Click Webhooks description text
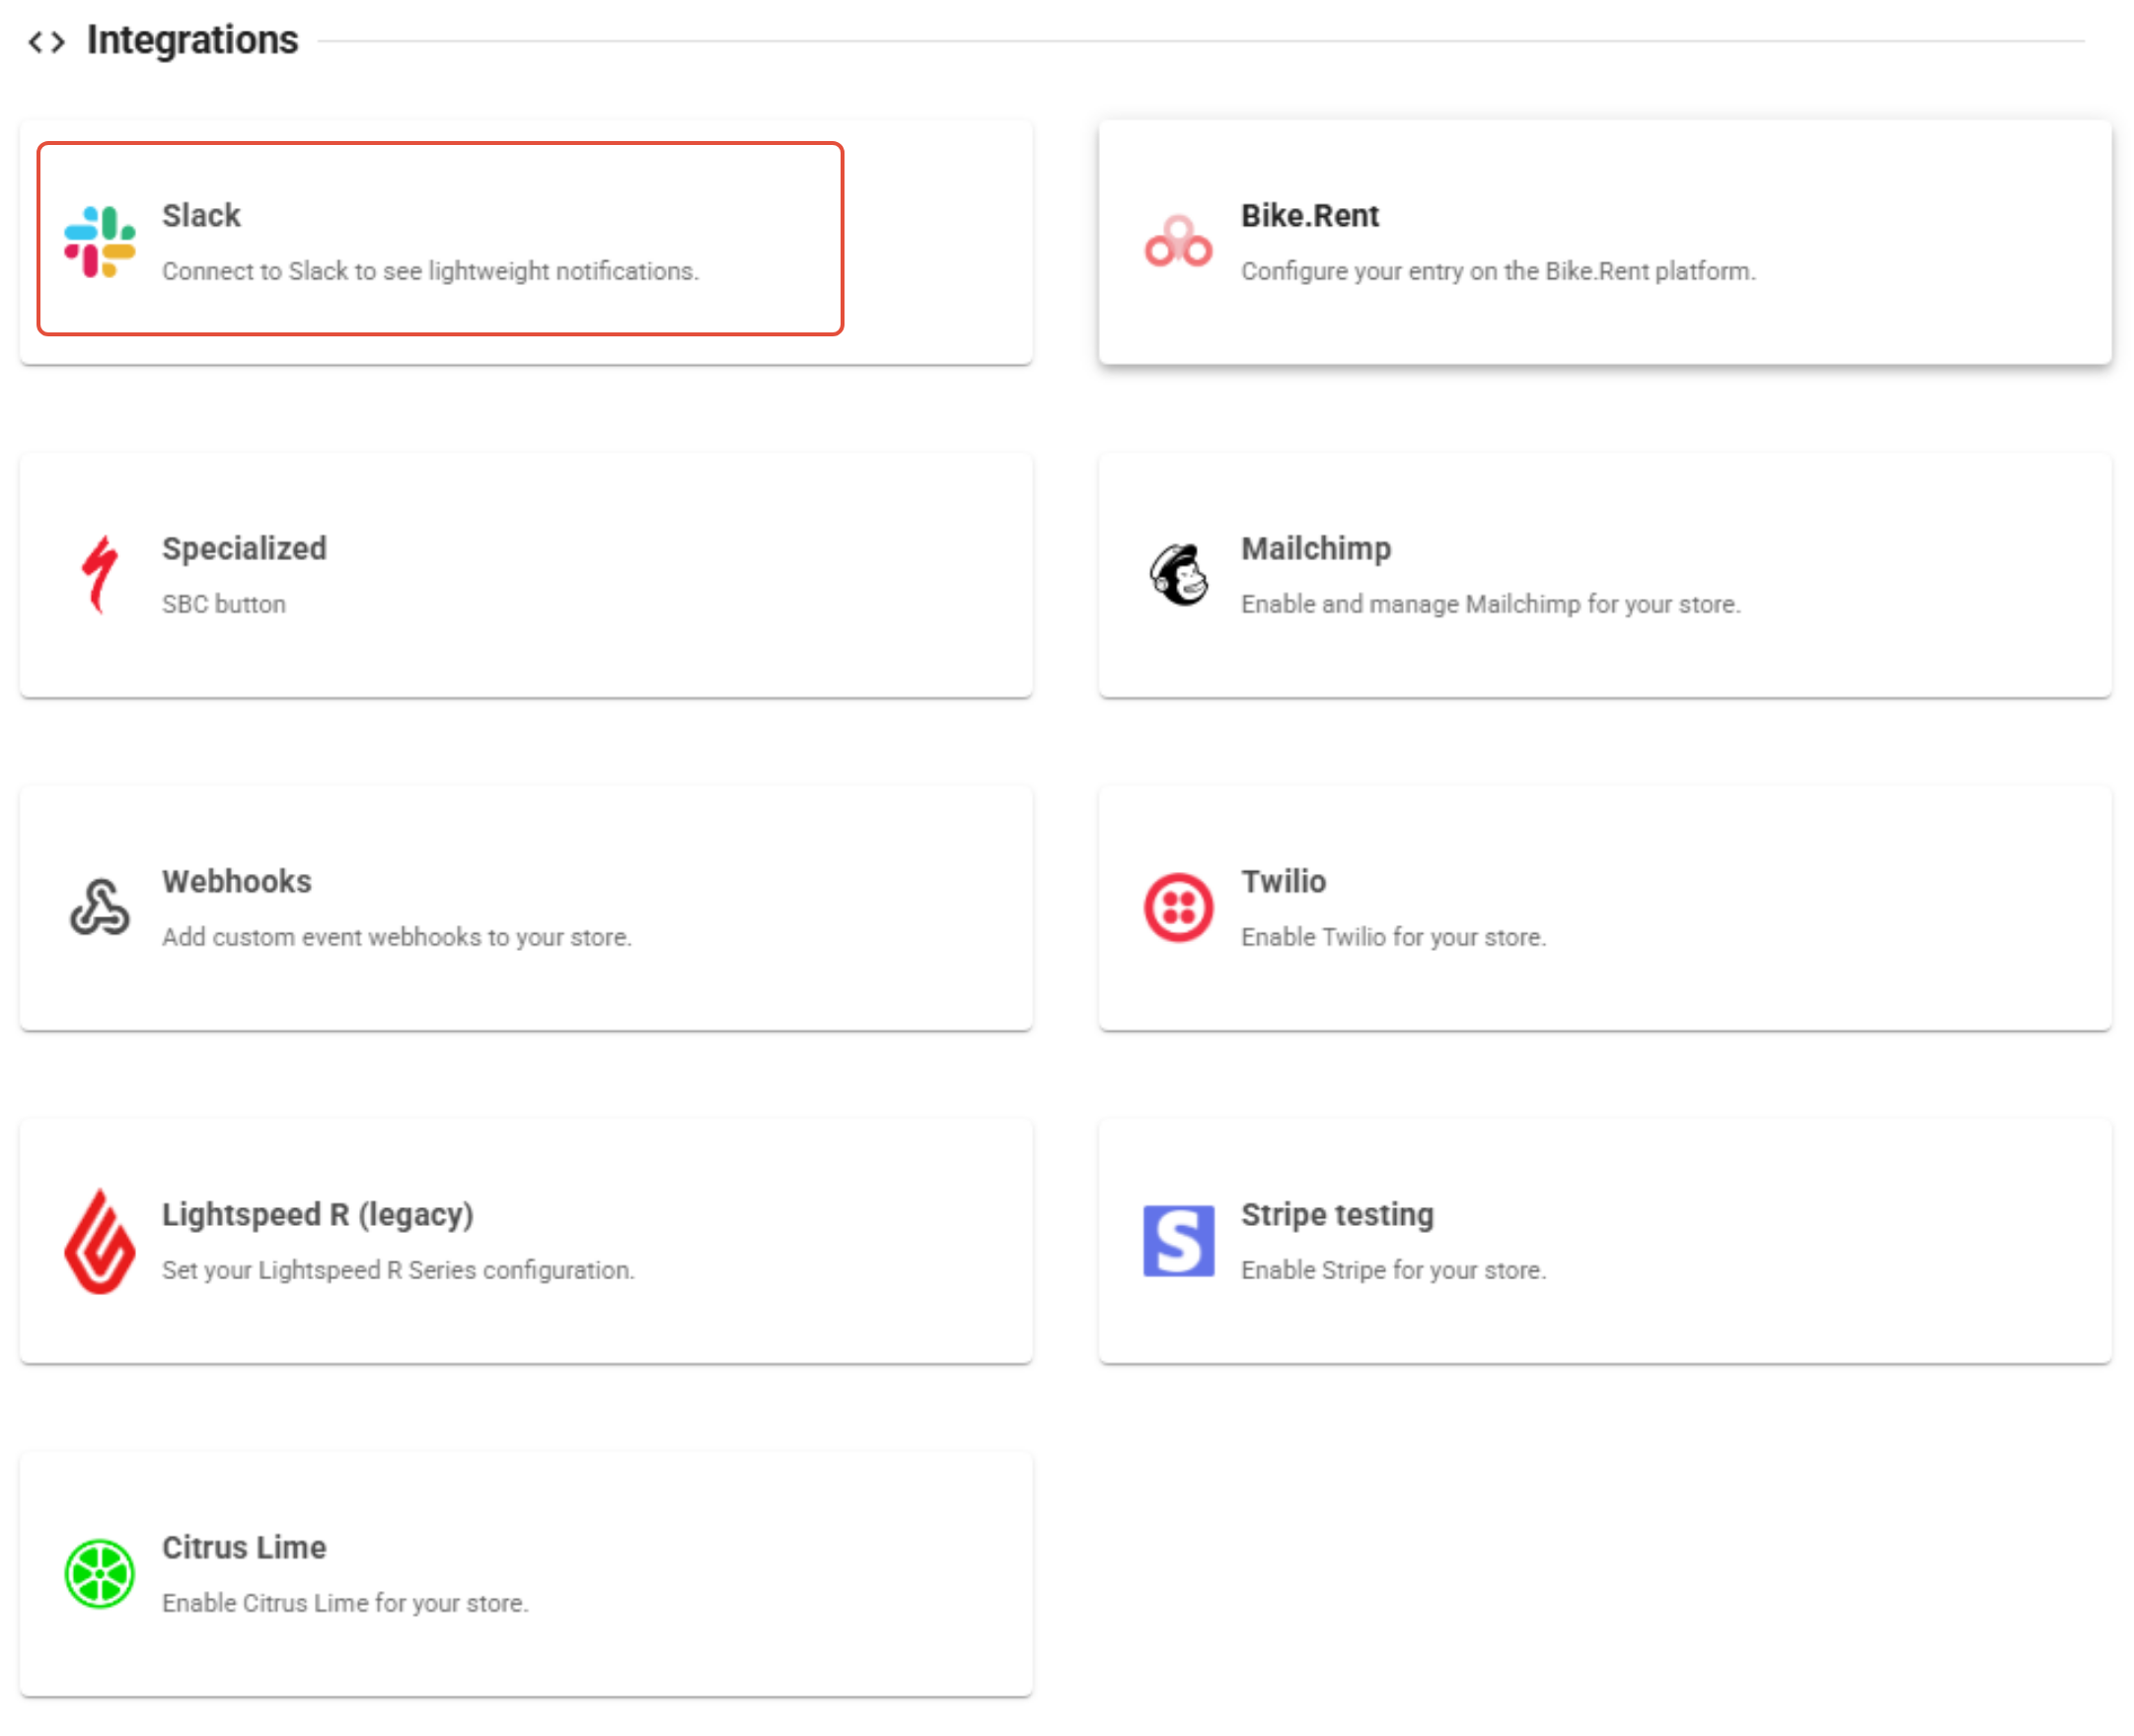The image size is (2134, 1736). pyautogui.click(x=396, y=937)
